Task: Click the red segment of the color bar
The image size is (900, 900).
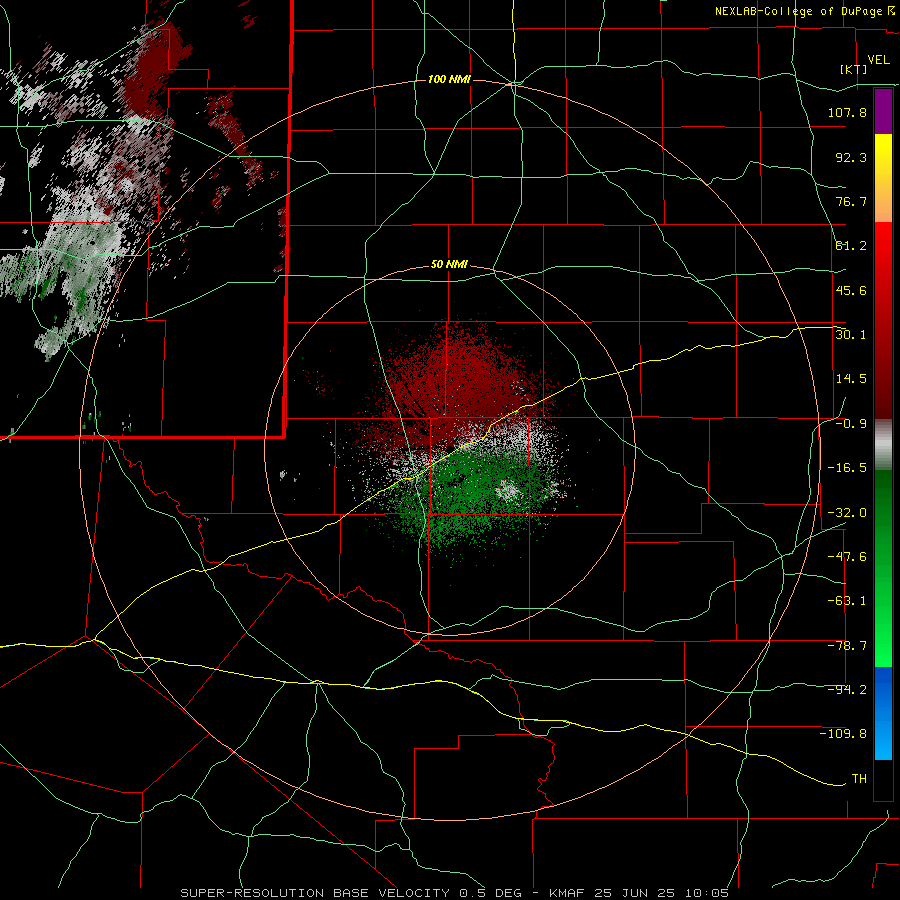Action: (x=883, y=320)
